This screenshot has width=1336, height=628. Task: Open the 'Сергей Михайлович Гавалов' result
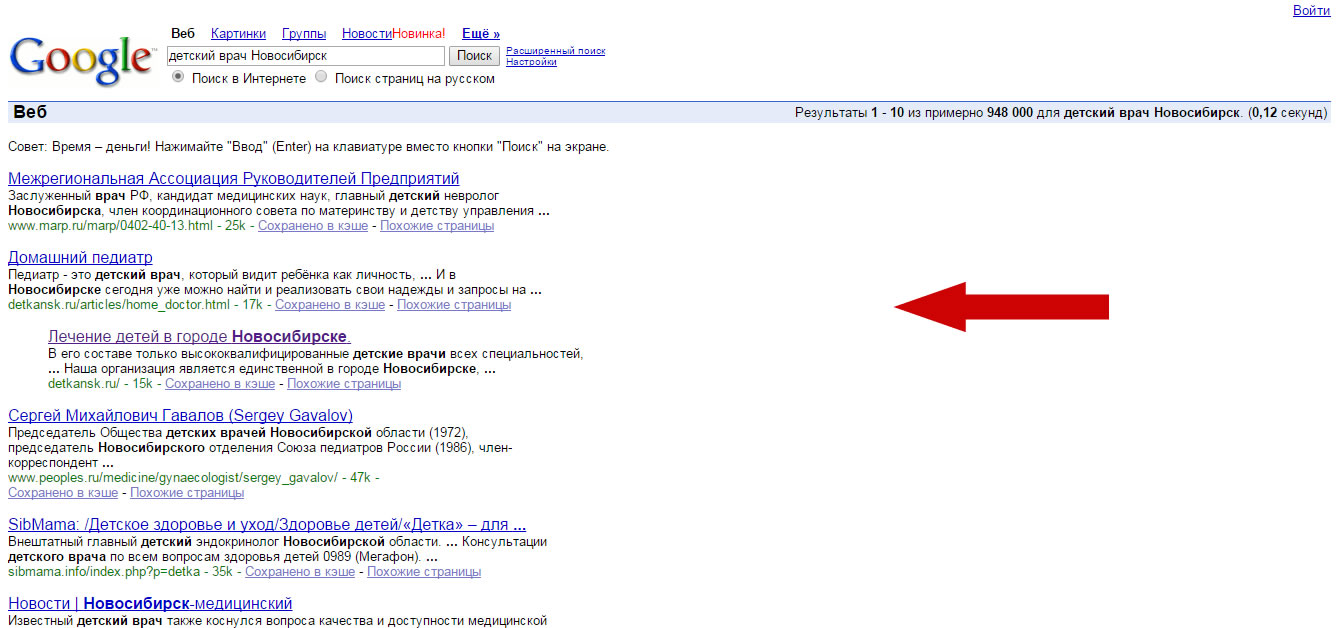coord(180,416)
